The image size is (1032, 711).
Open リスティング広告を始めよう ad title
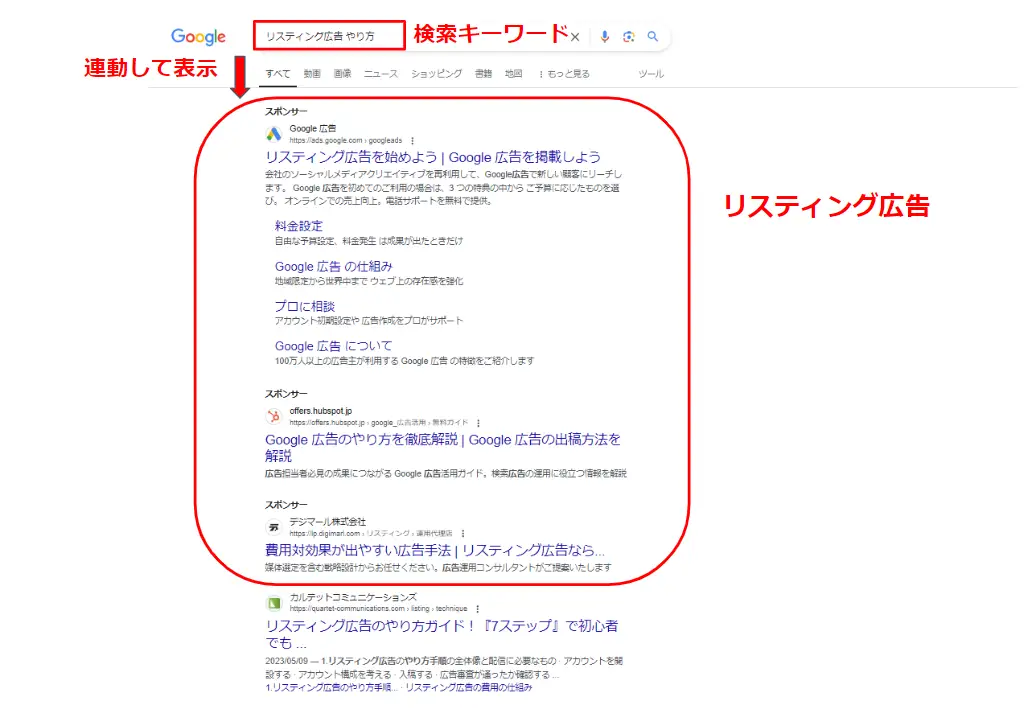coord(433,157)
